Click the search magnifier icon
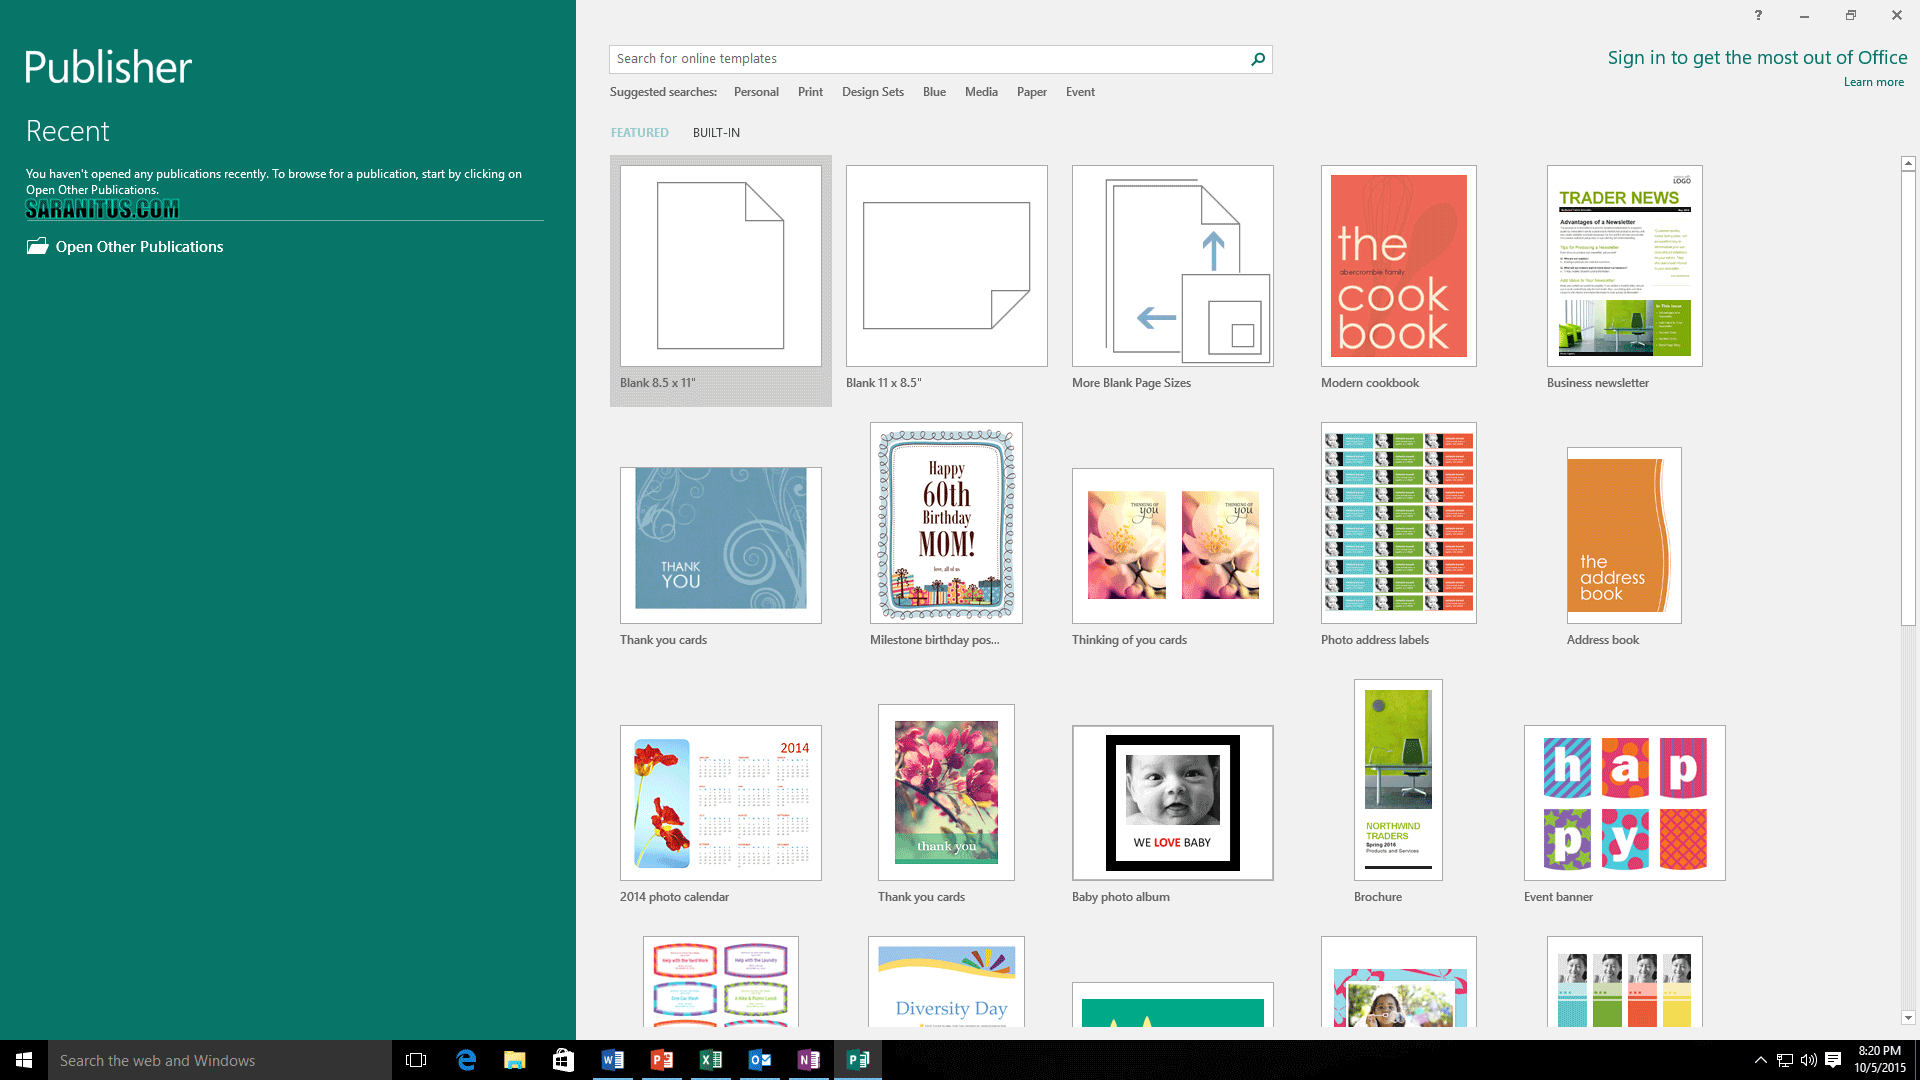Viewport: 1920px width, 1080px height. pyautogui.click(x=1258, y=59)
